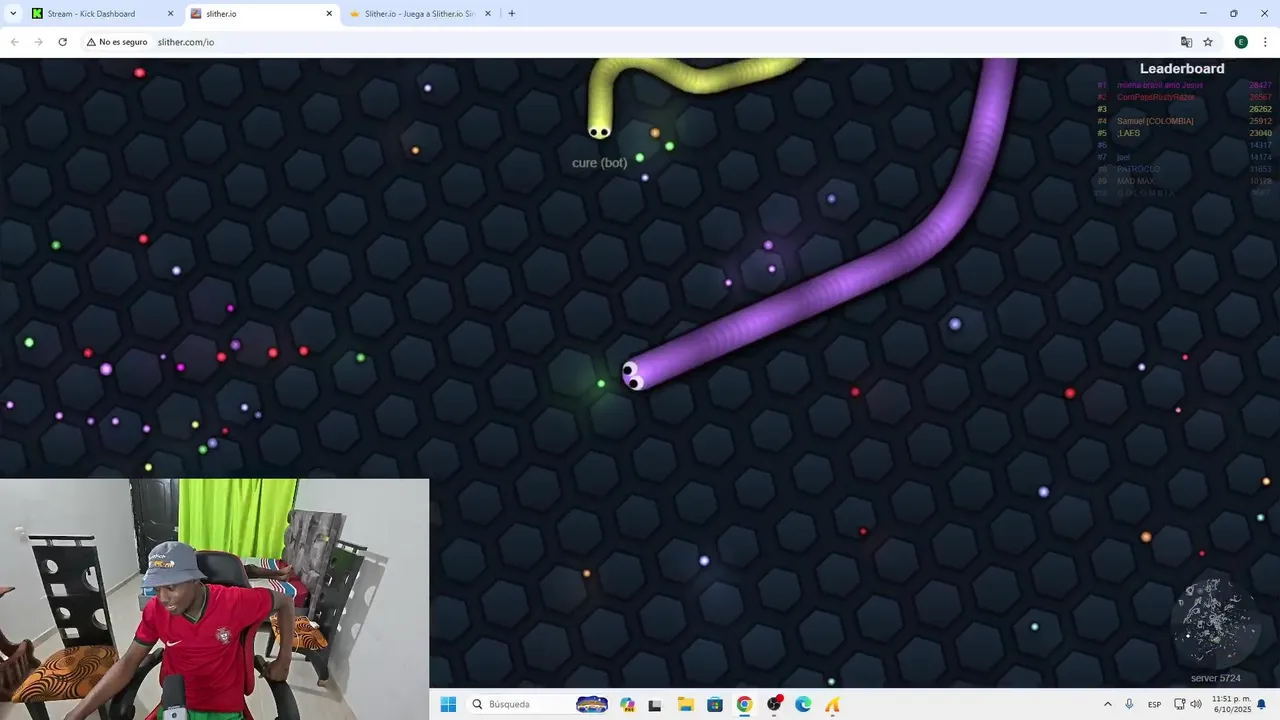Reload the slither.com page
1280x720 pixels.
(x=62, y=42)
